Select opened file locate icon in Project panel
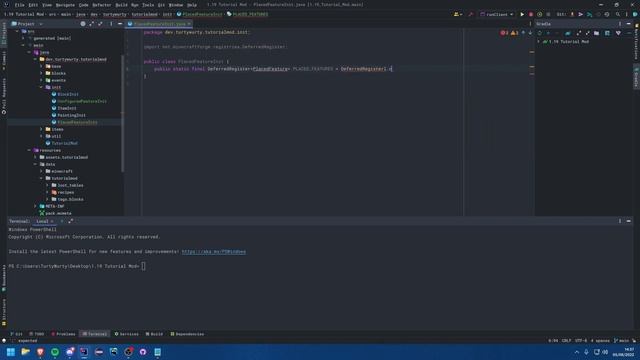640x360 pixels. [83, 24]
